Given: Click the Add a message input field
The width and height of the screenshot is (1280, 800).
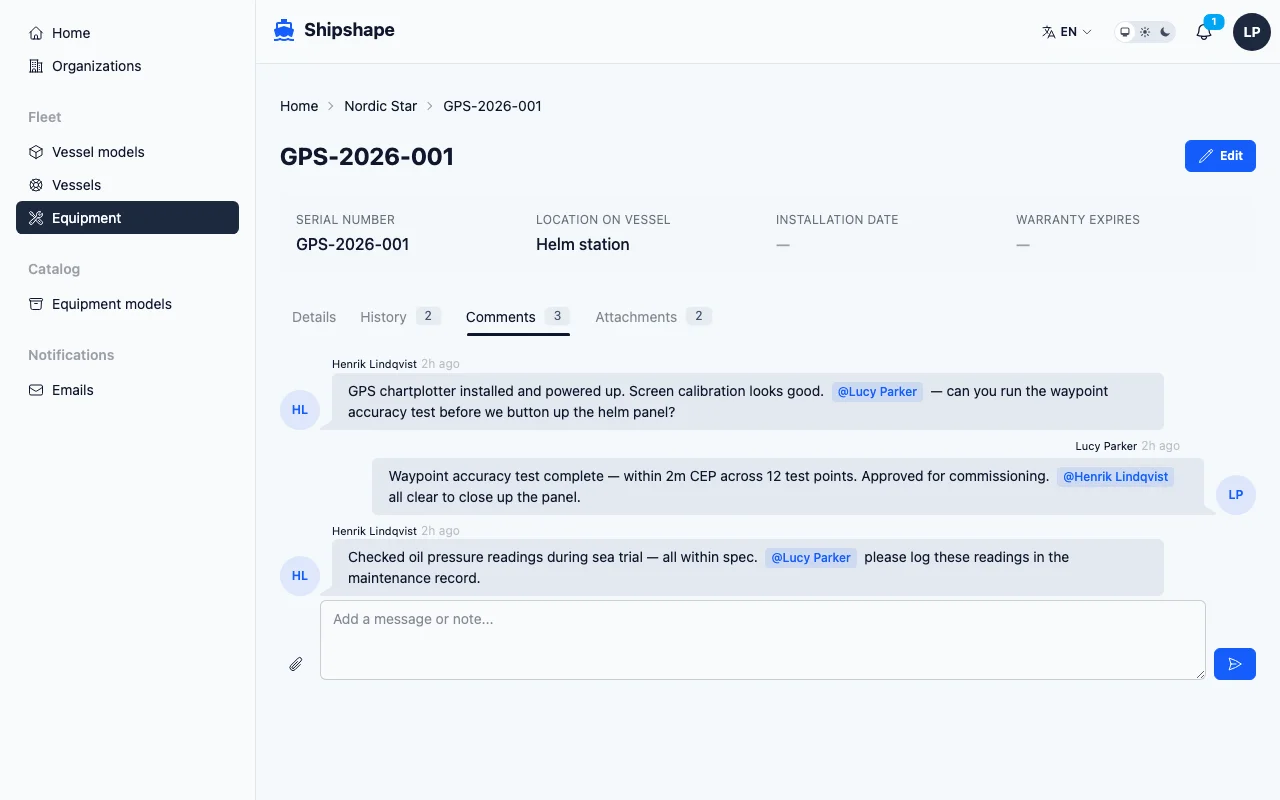Looking at the screenshot, I should [x=762, y=639].
